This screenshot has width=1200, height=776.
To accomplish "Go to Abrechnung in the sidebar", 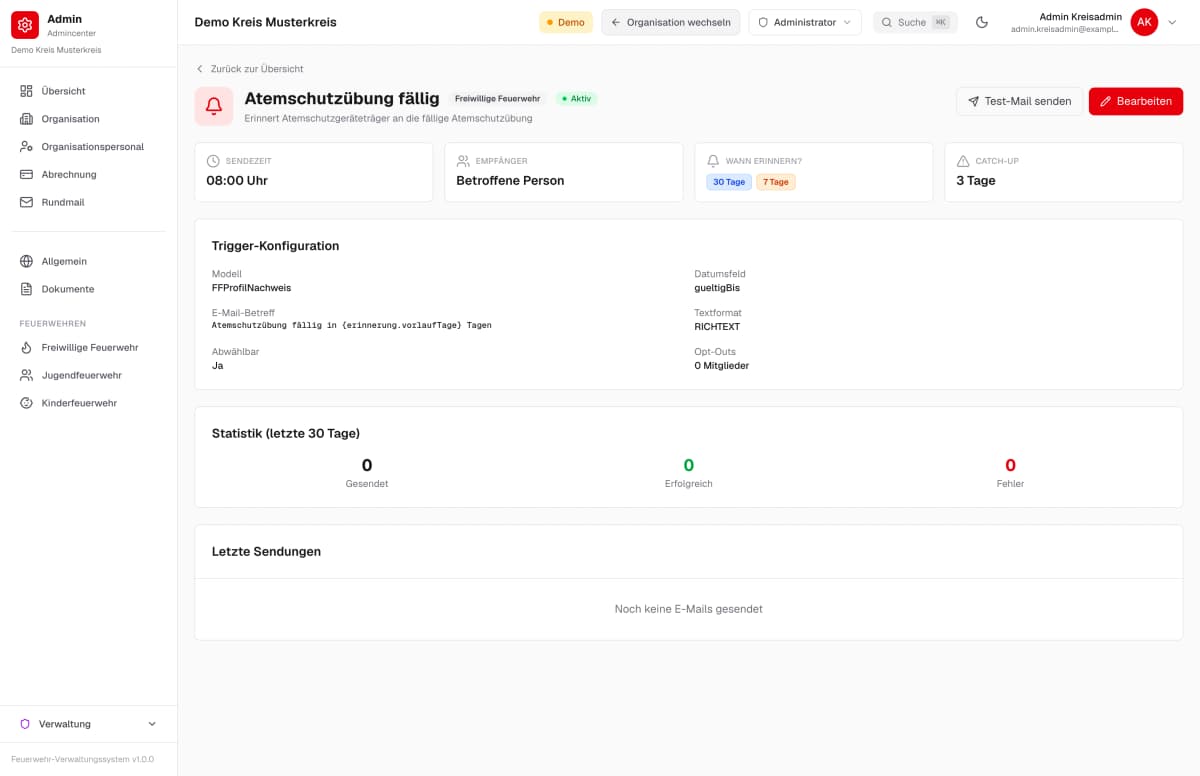I will coord(89,175).
